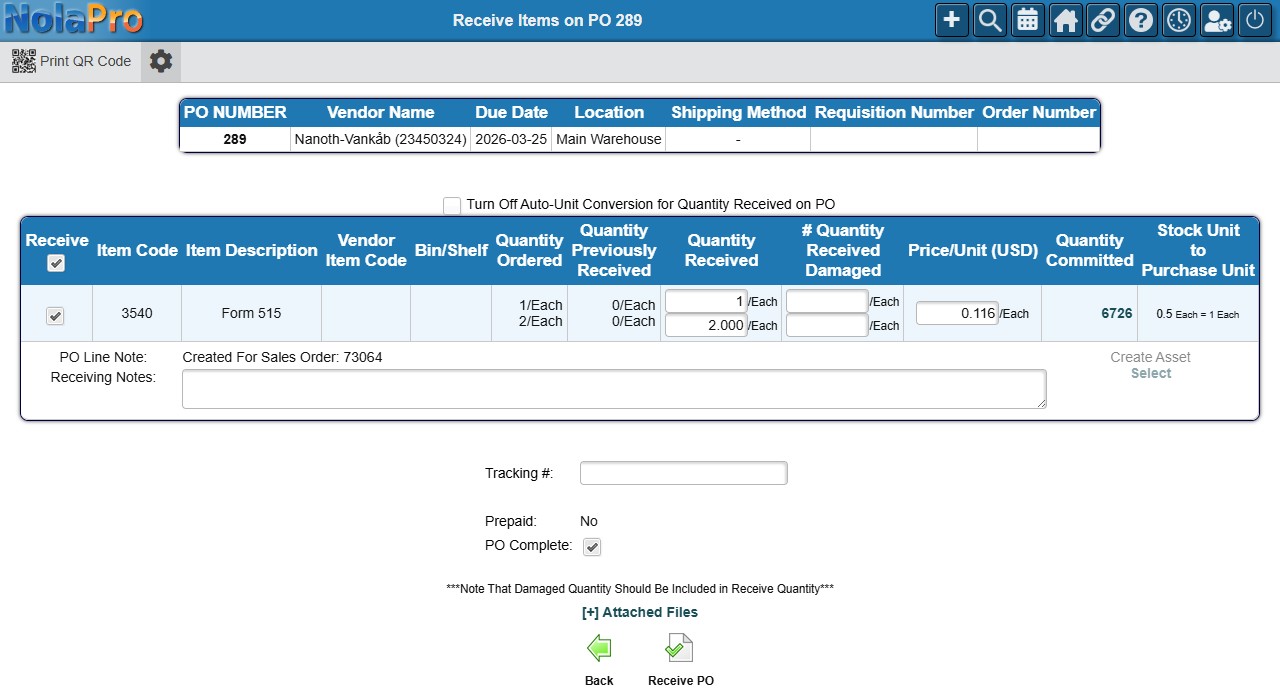Click the QR code icon
The height and width of the screenshot is (697, 1280).
(x=24, y=61)
